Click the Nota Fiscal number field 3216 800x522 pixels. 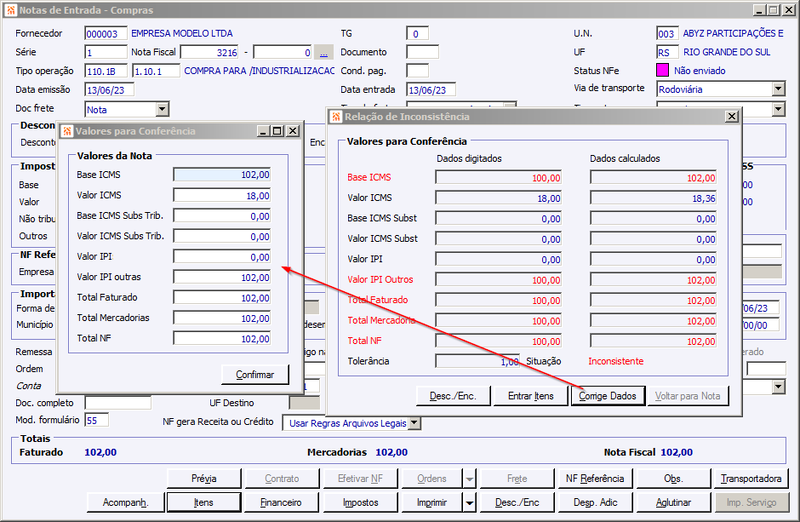click(210, 52)
